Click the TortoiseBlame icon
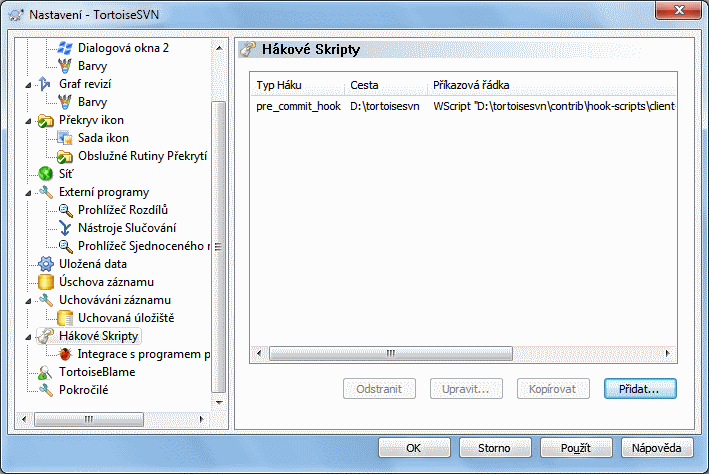Screen dimensions: 709x474 (45, 372)
